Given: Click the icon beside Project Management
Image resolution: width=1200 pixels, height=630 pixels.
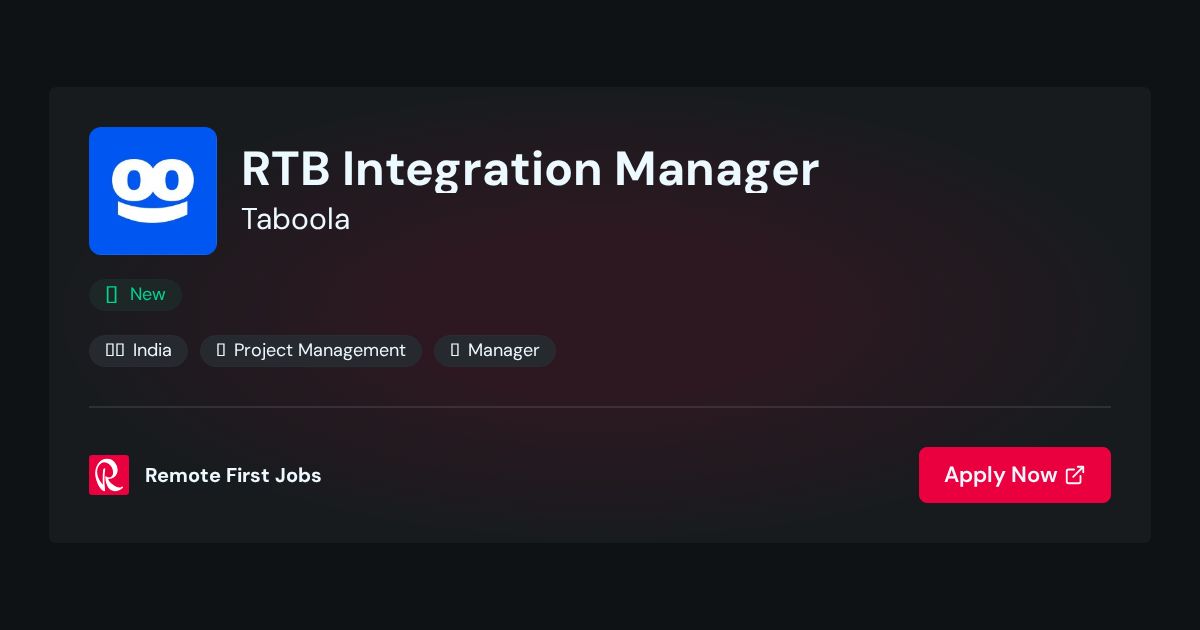Looking at the screenshot, I should [221, 350].
